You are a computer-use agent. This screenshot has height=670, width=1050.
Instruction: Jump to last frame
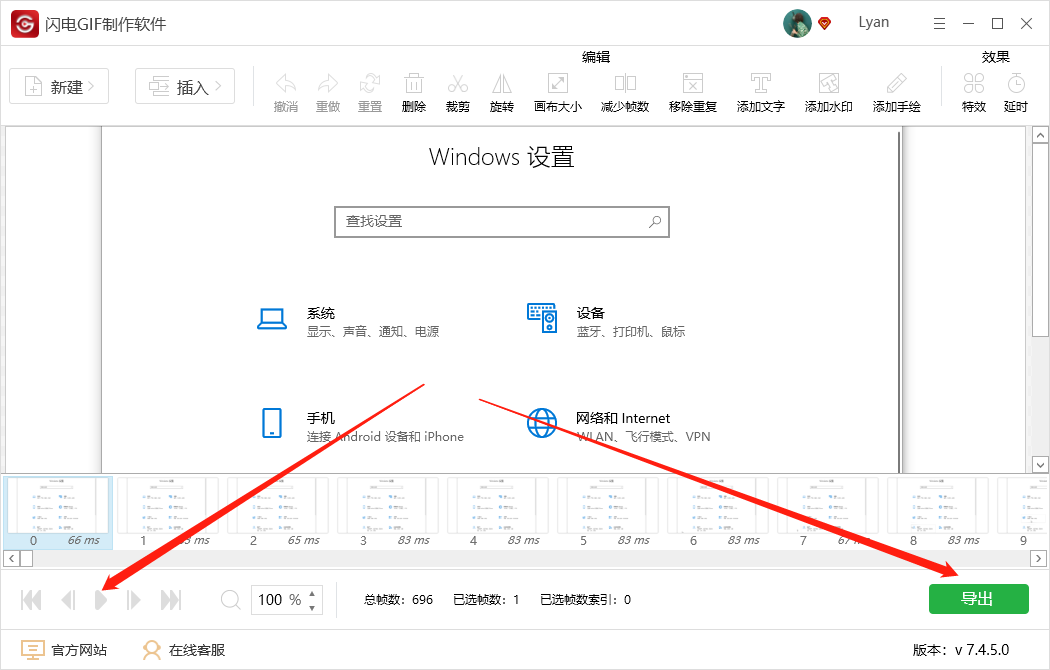[171, 600]
